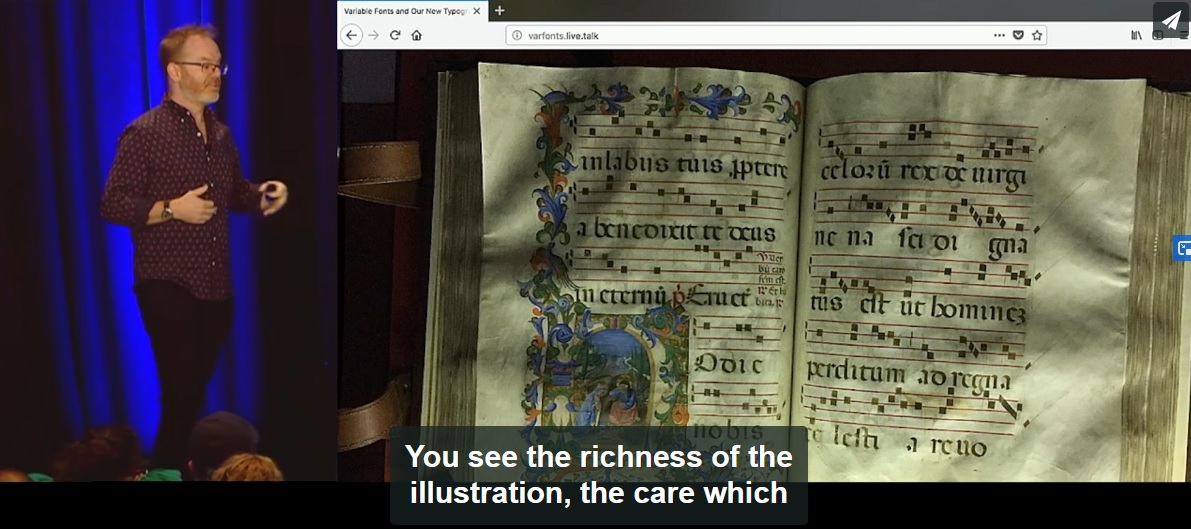This screenshot has width=1191, height=529.
Task: Click the browser forward arrow
Action: [x=373, y=35]
